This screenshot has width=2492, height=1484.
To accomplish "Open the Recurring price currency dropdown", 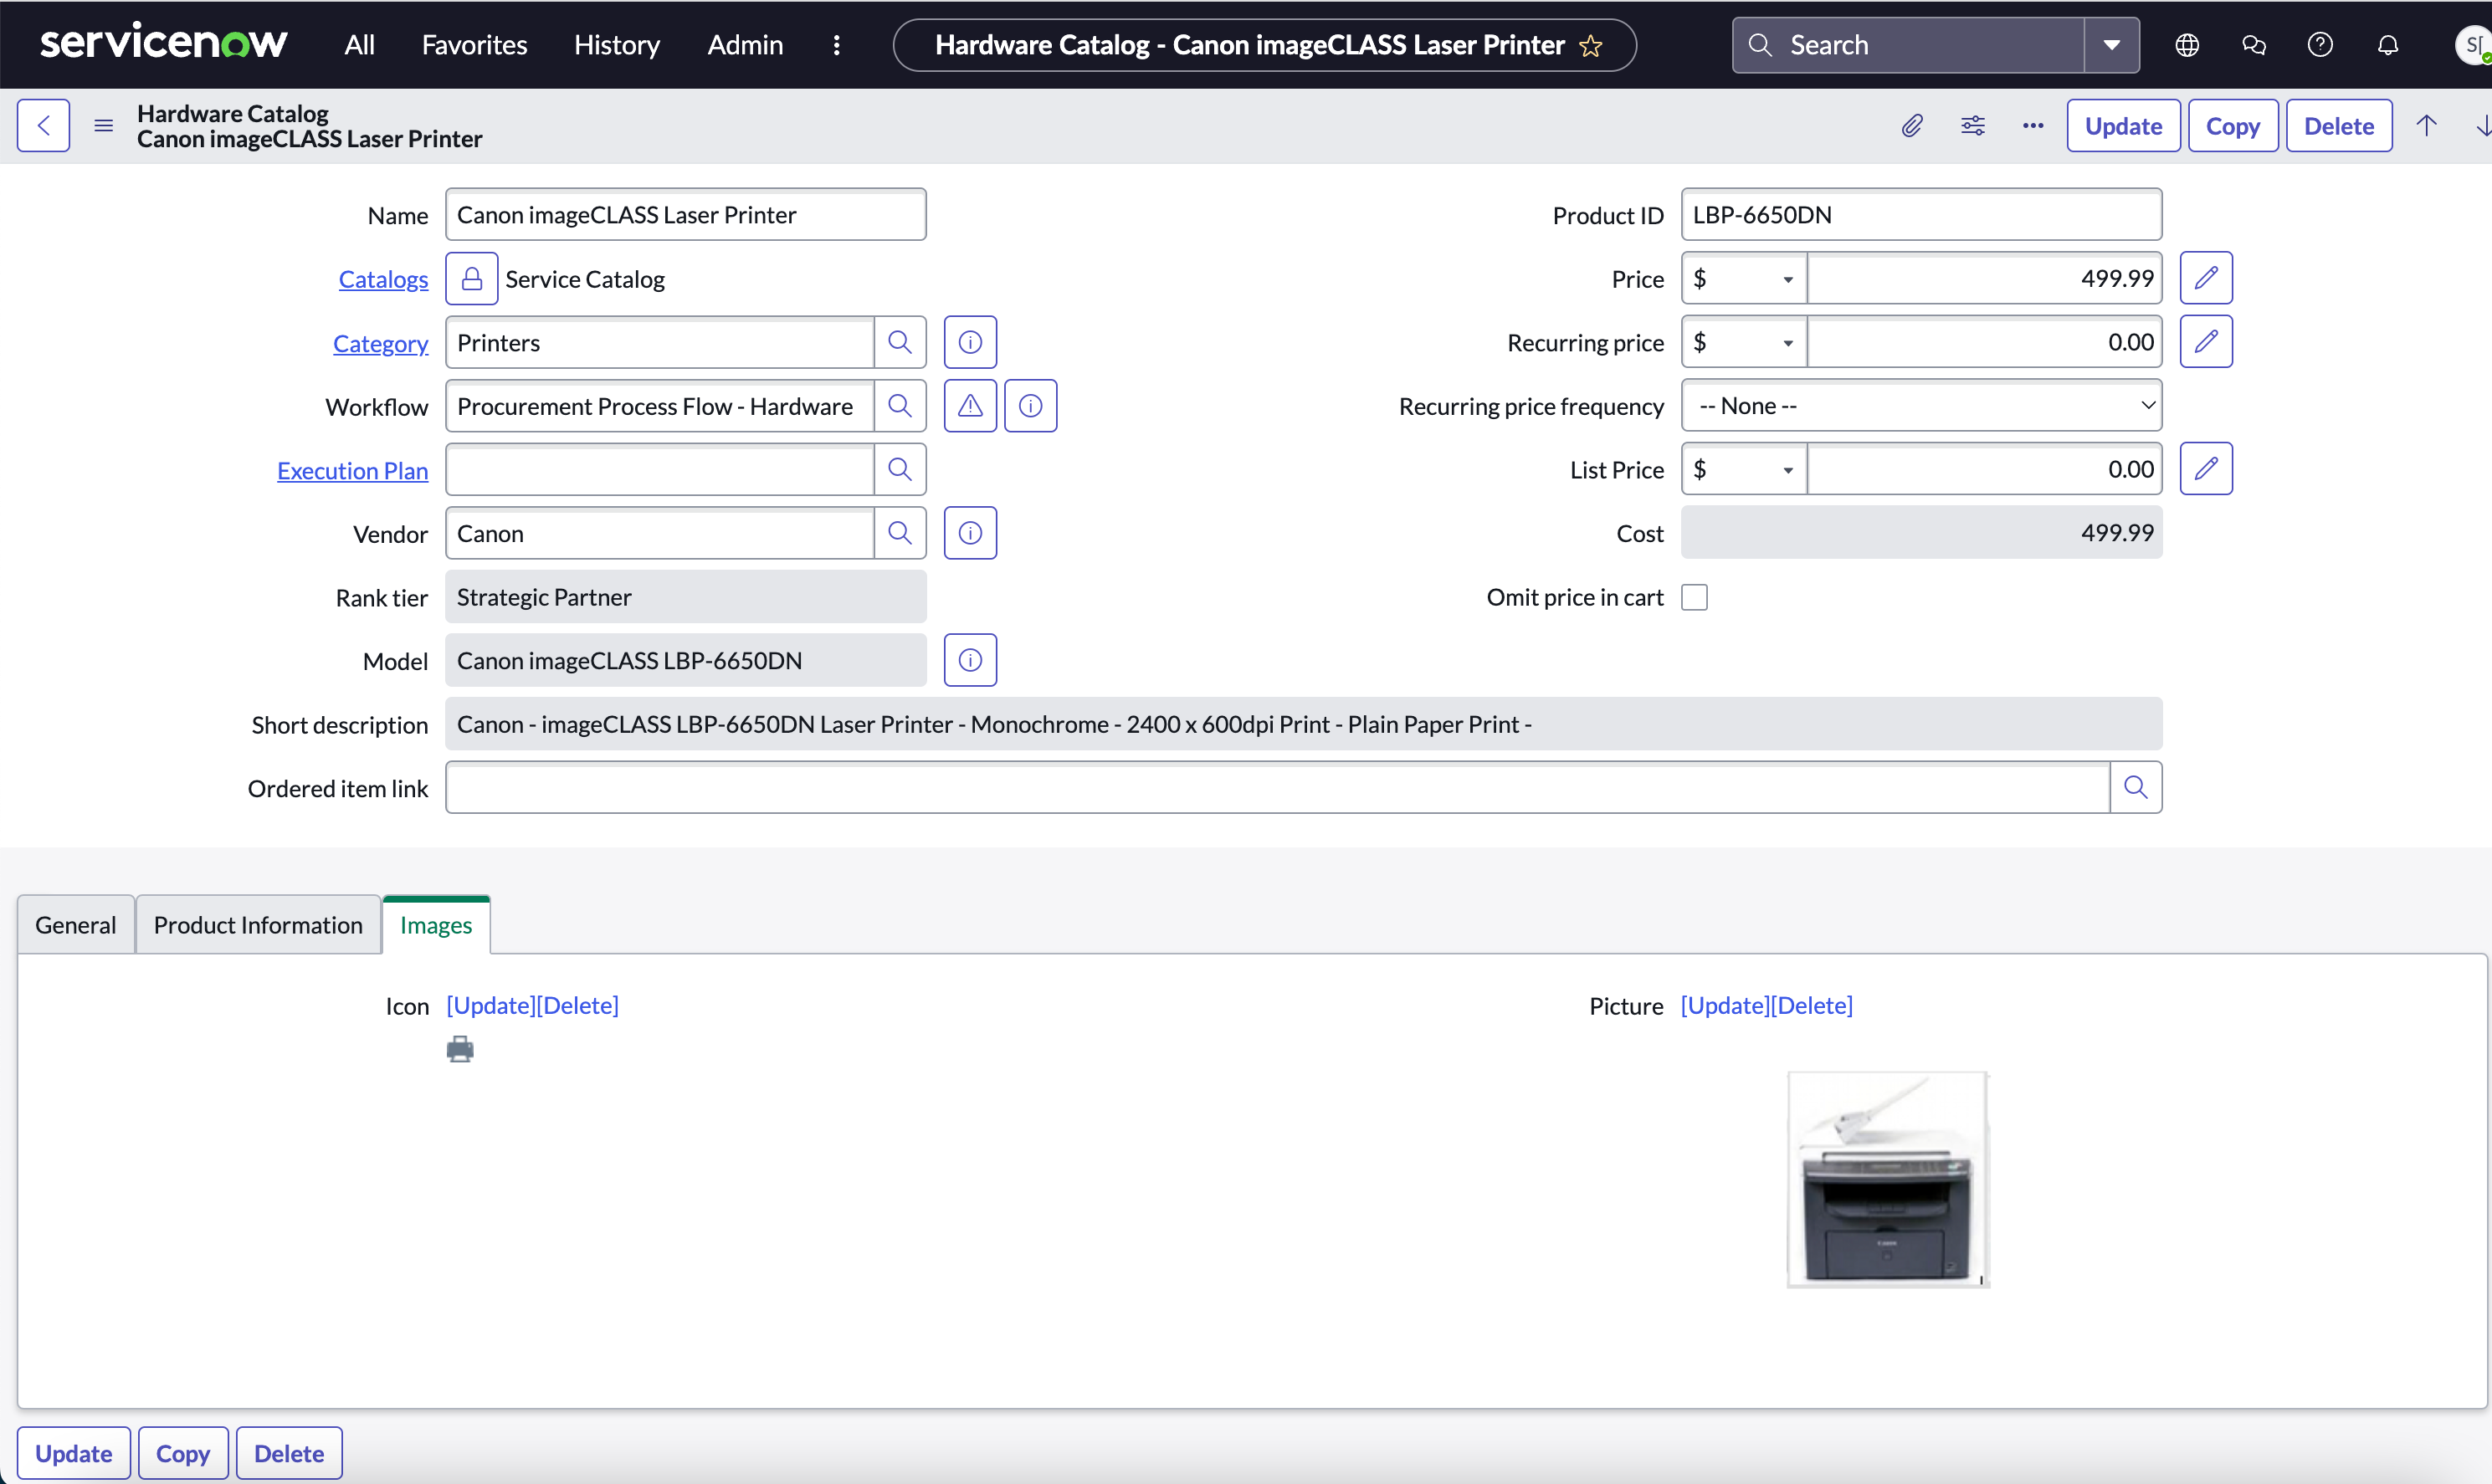I will [1744, 343].
